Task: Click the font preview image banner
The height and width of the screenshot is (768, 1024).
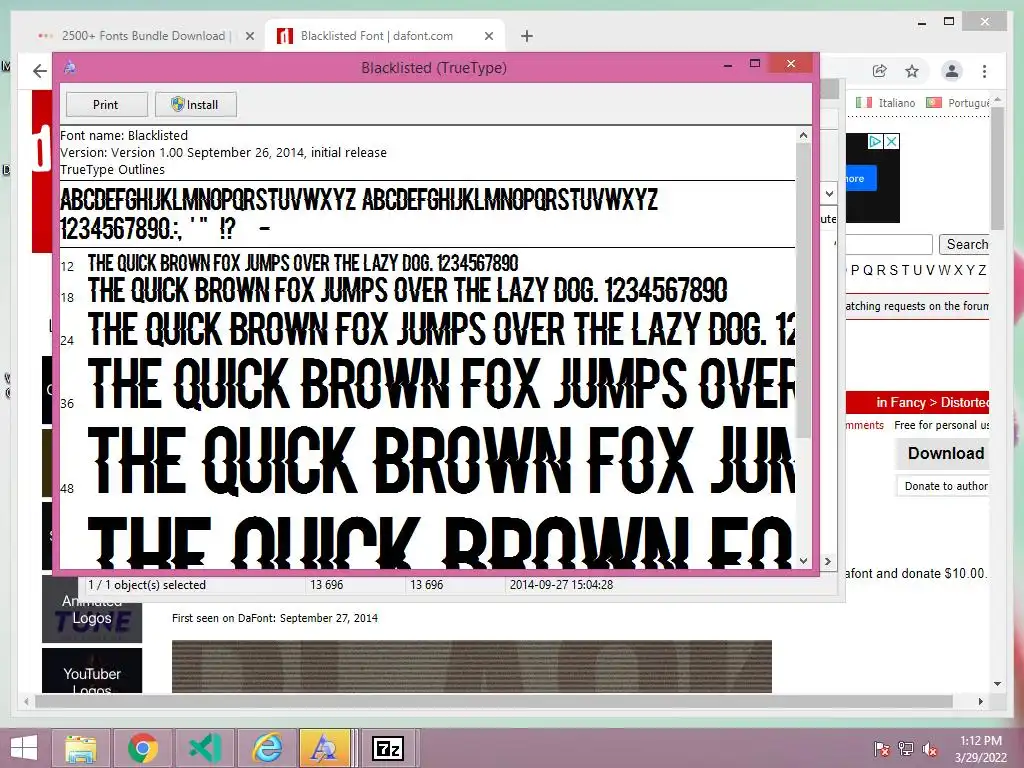Action: [x=472, y=666]
